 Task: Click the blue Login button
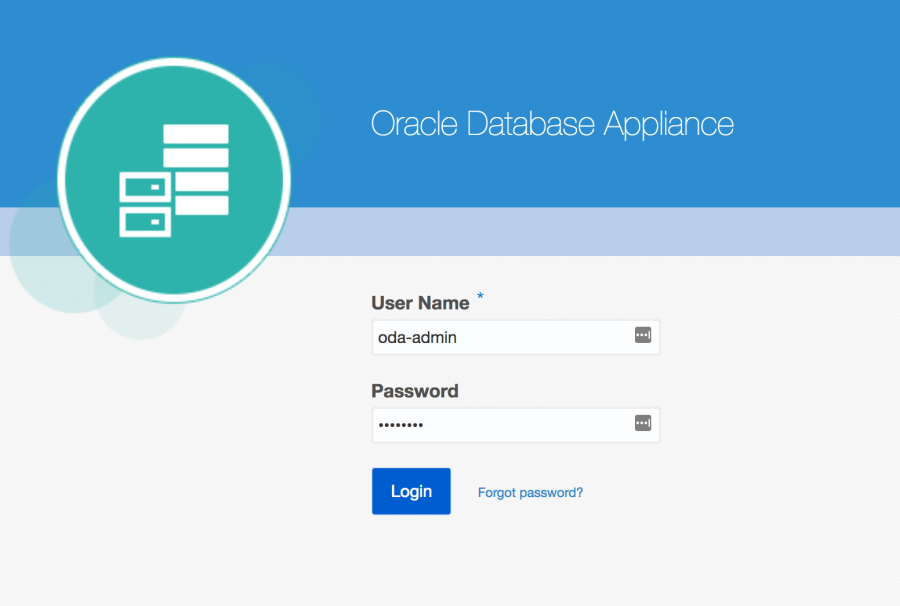point(411,491)
